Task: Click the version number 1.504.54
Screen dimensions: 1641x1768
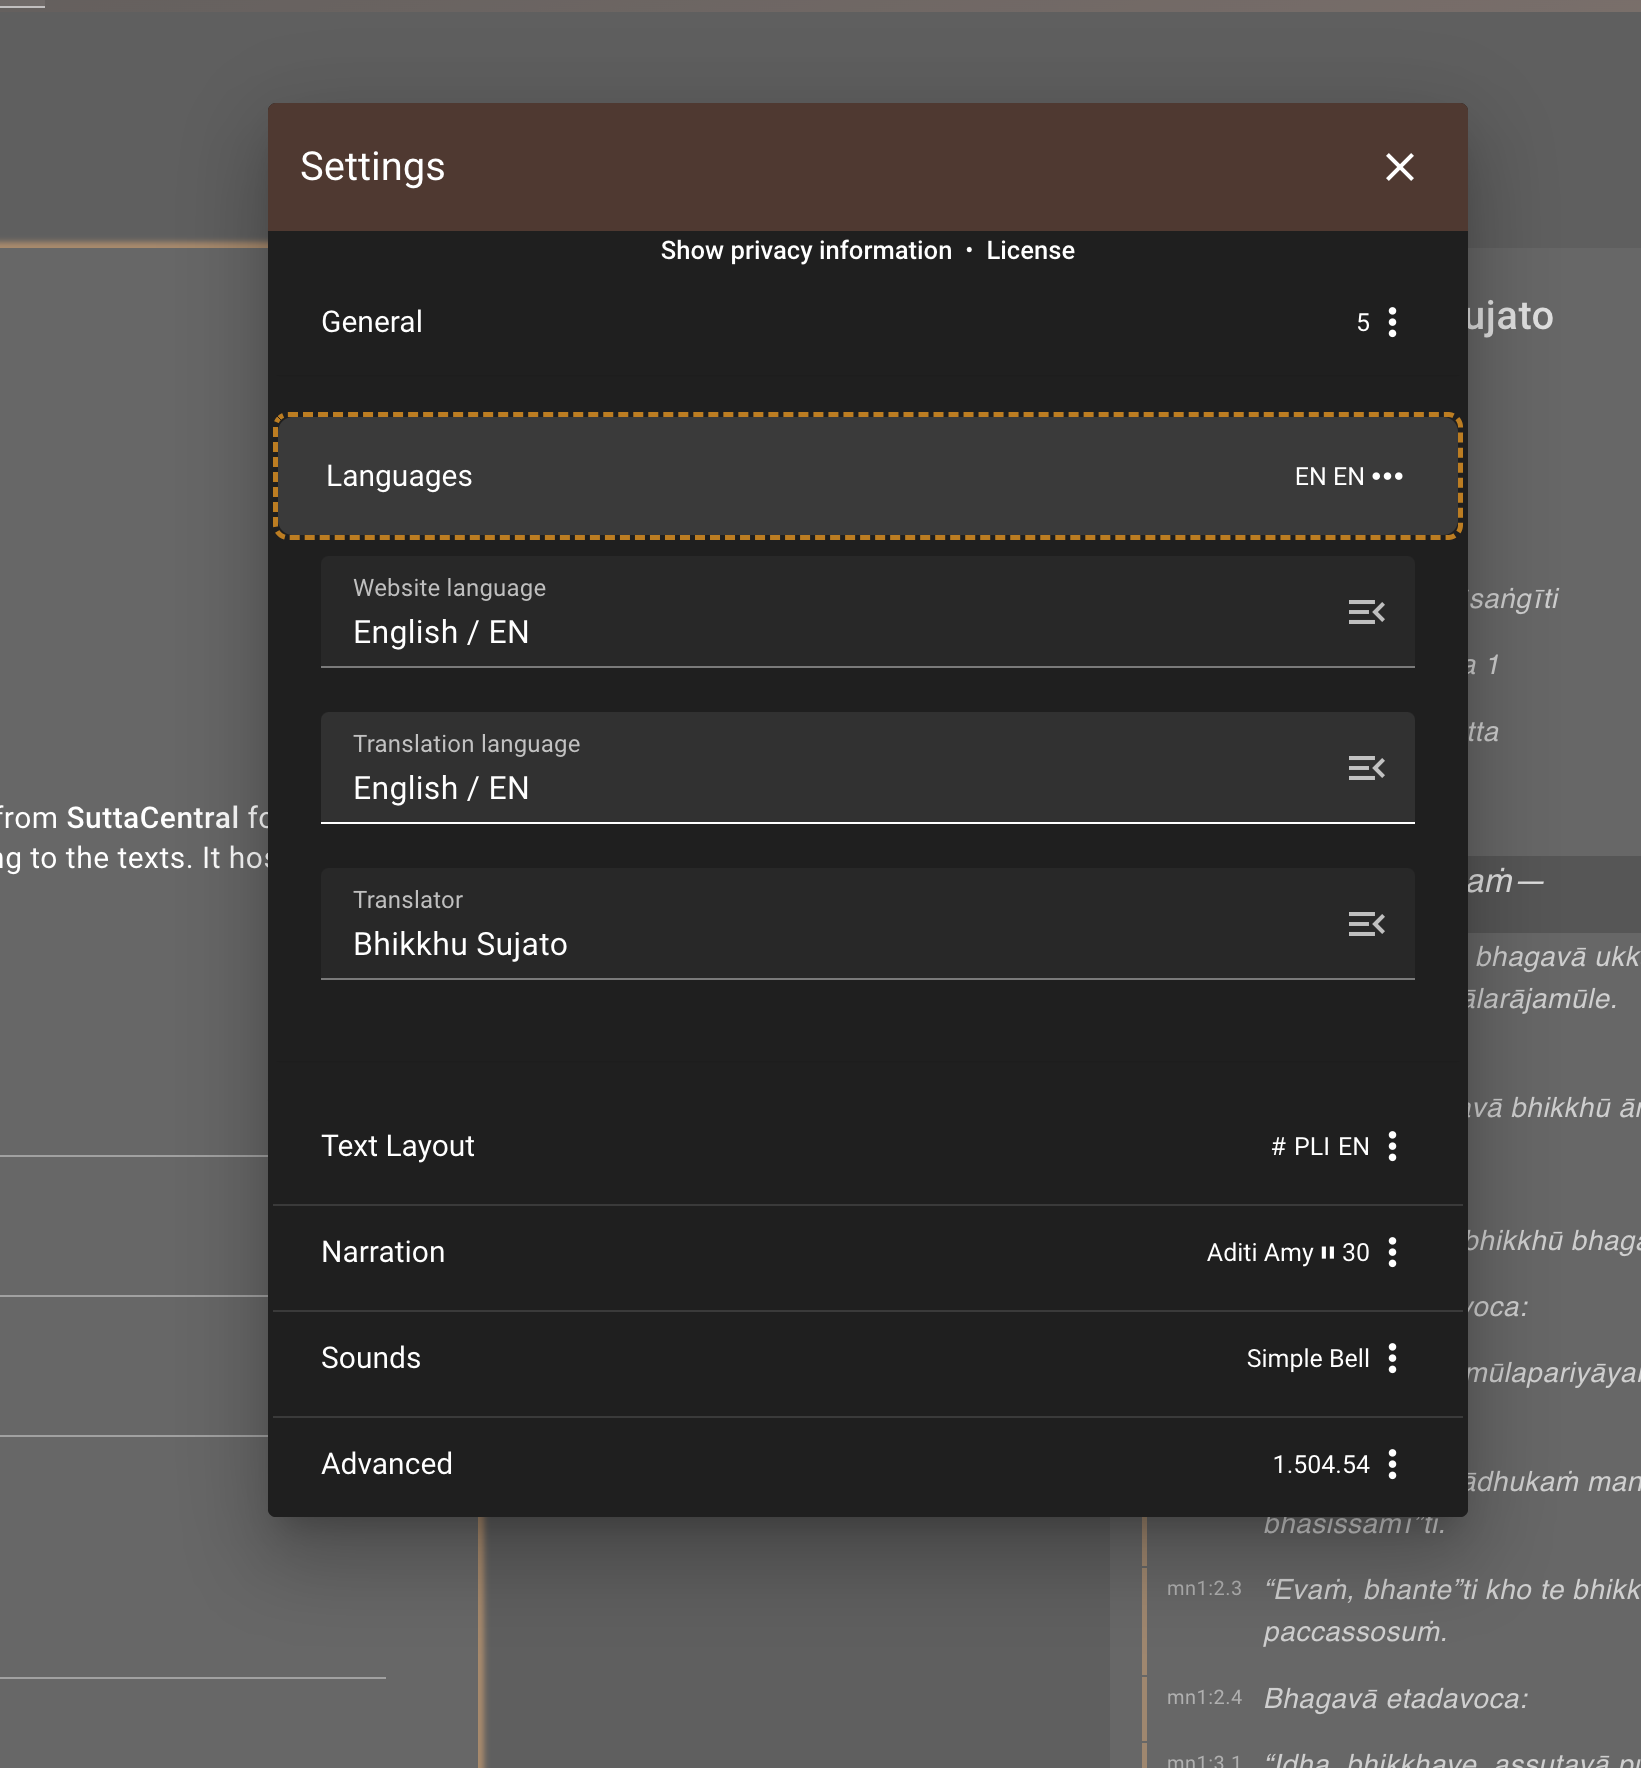Action: point(1320,1464)
